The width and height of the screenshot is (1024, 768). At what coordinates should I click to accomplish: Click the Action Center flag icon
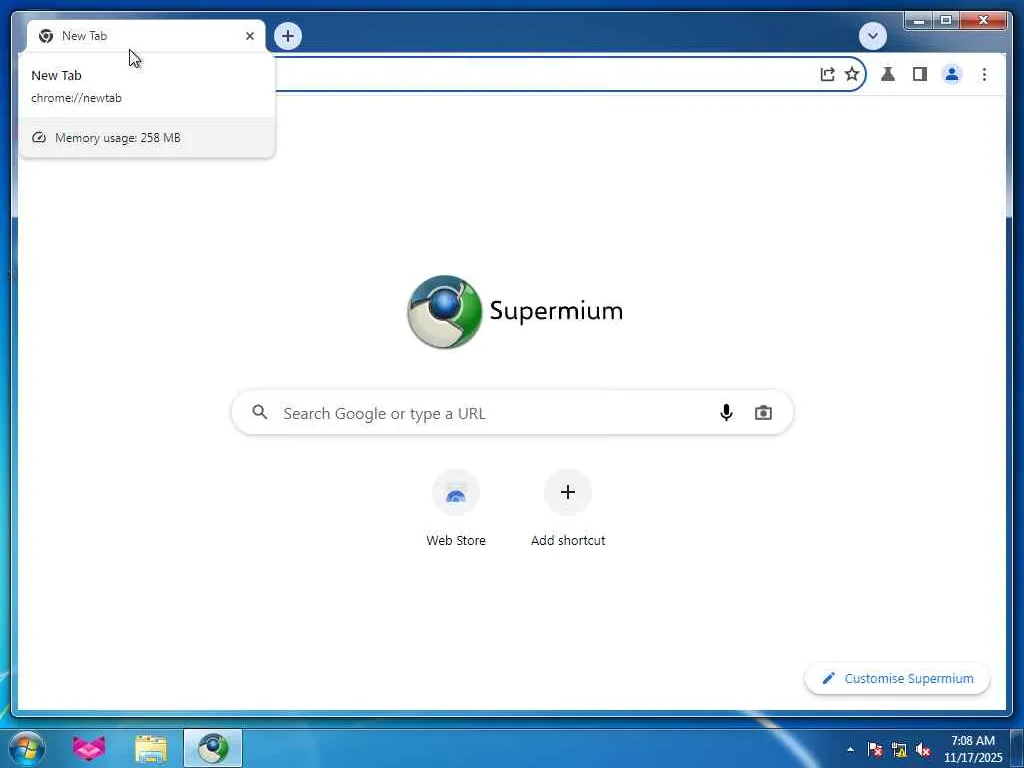[875, 749]
